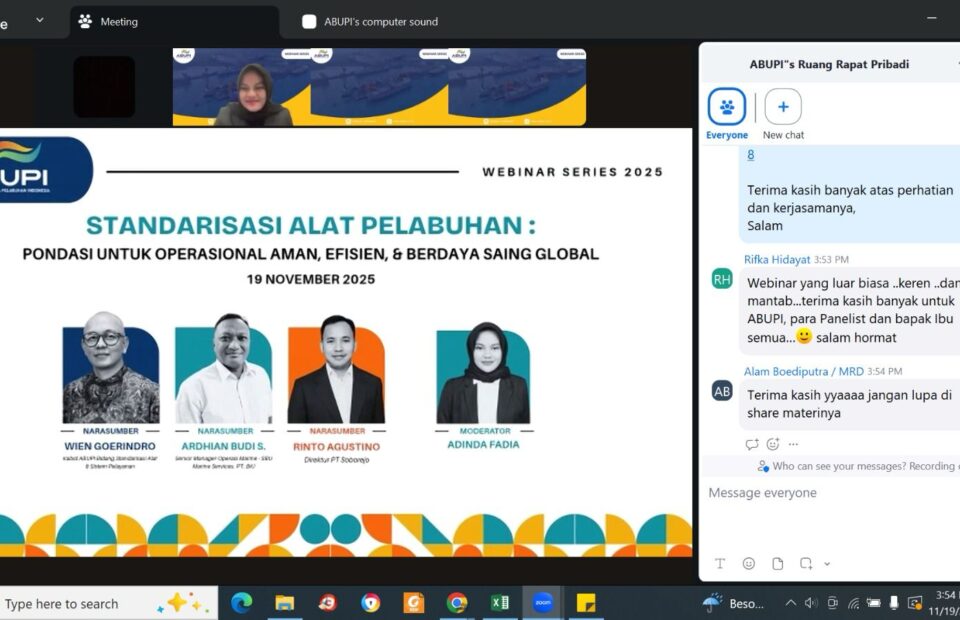This screenshot has height=620, width=960.
Task: Open Microsoft Edge from taskbar
Action: click(x=242, y=603)
